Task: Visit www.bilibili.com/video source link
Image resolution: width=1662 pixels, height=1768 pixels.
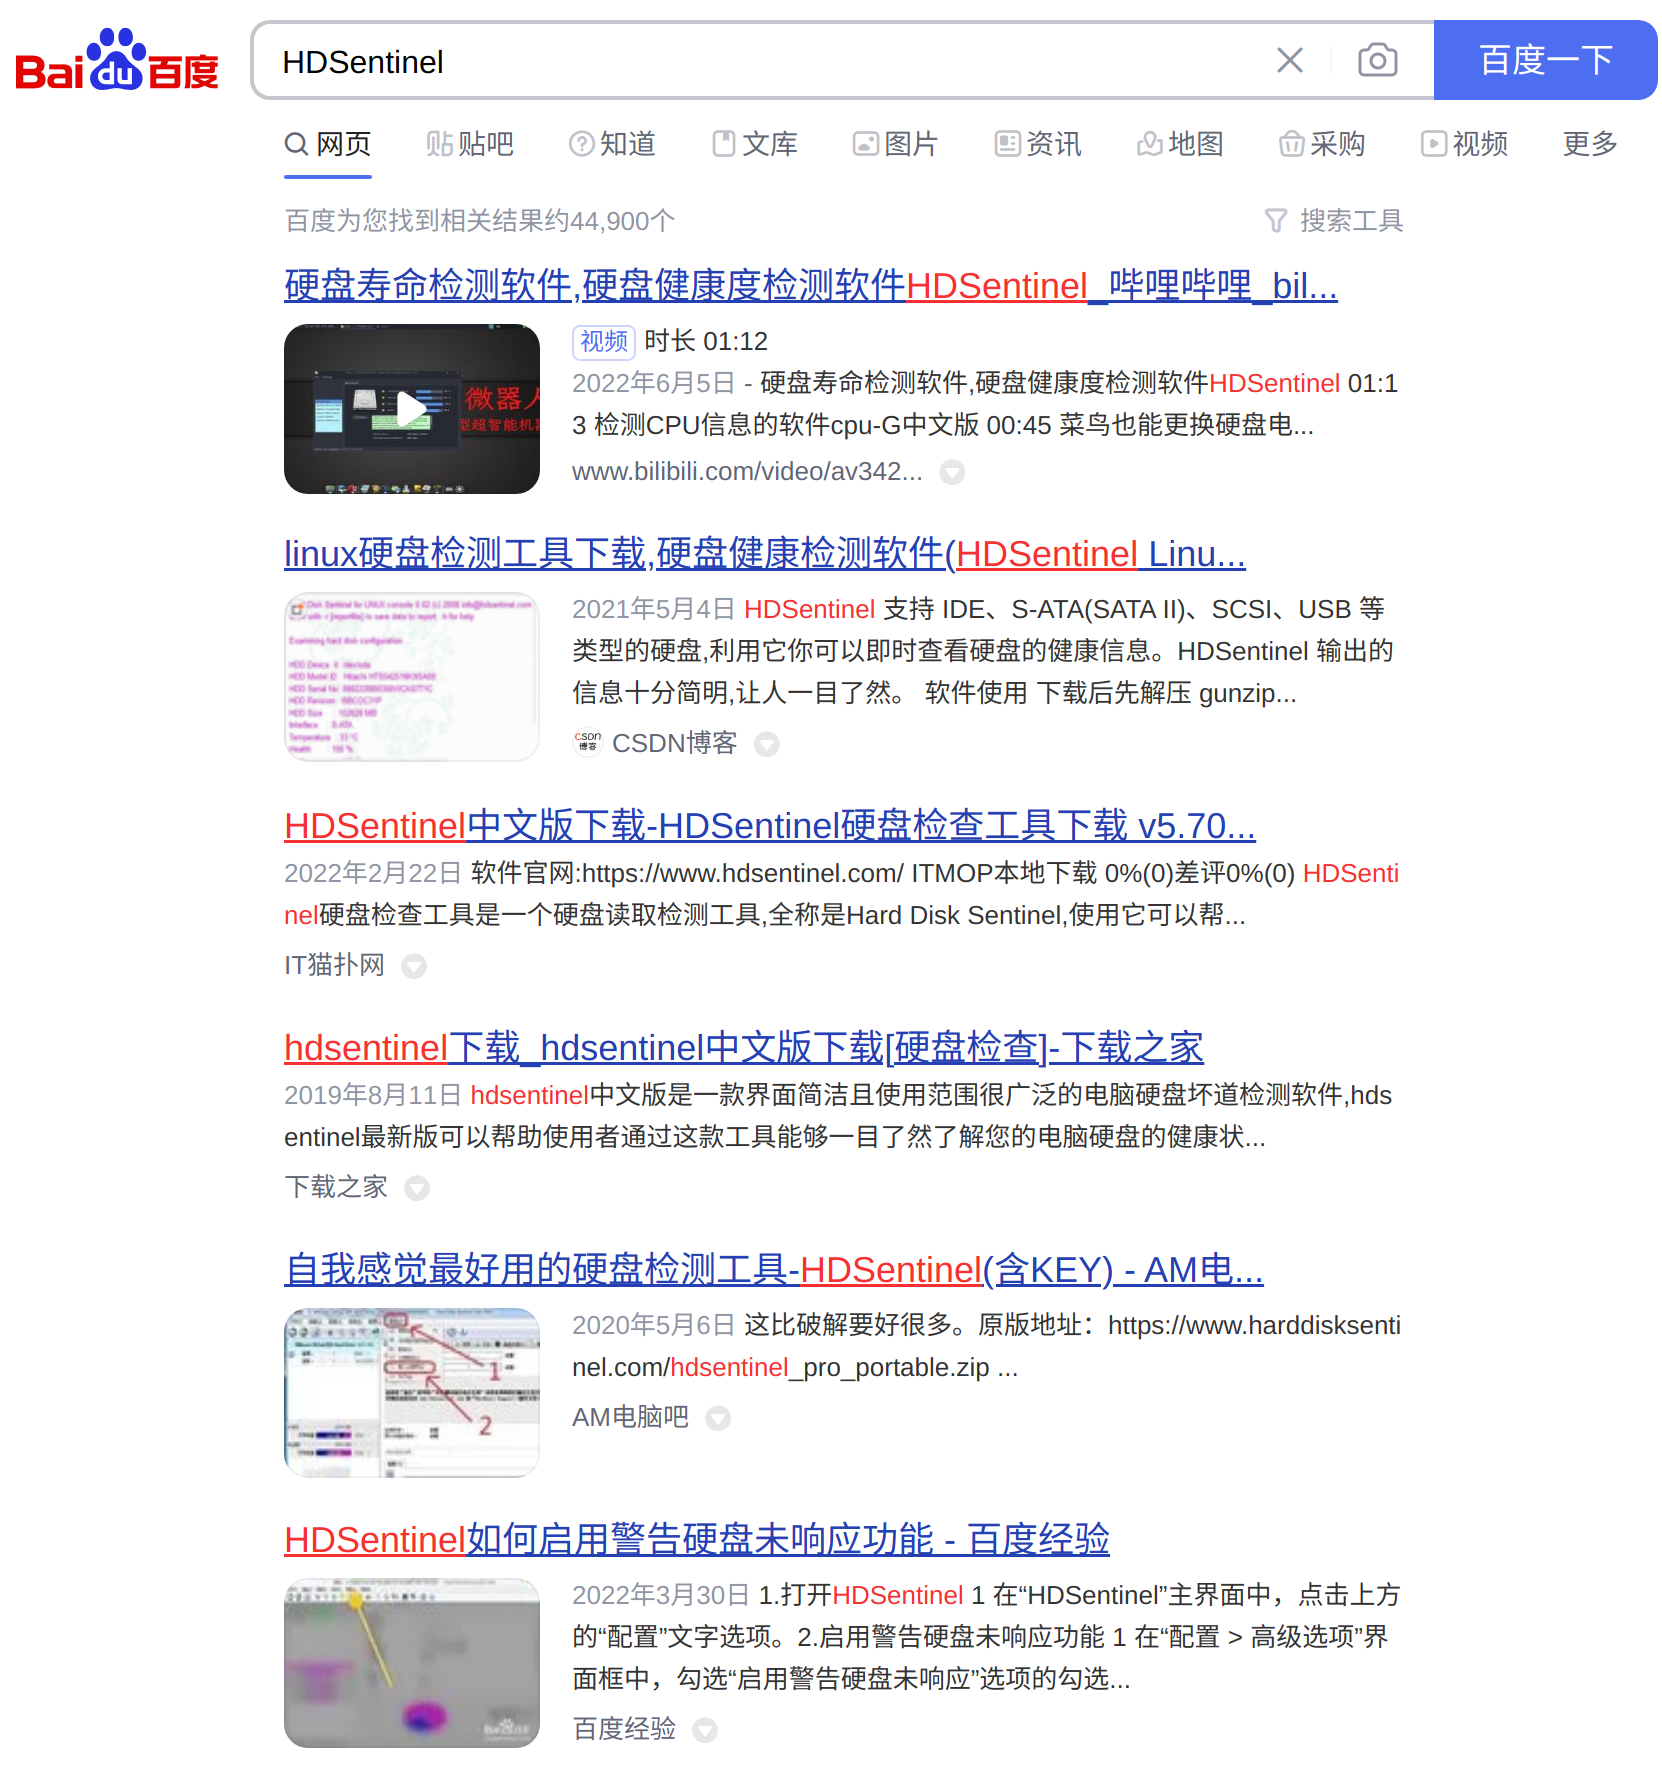Action: [x=747, y=471]
